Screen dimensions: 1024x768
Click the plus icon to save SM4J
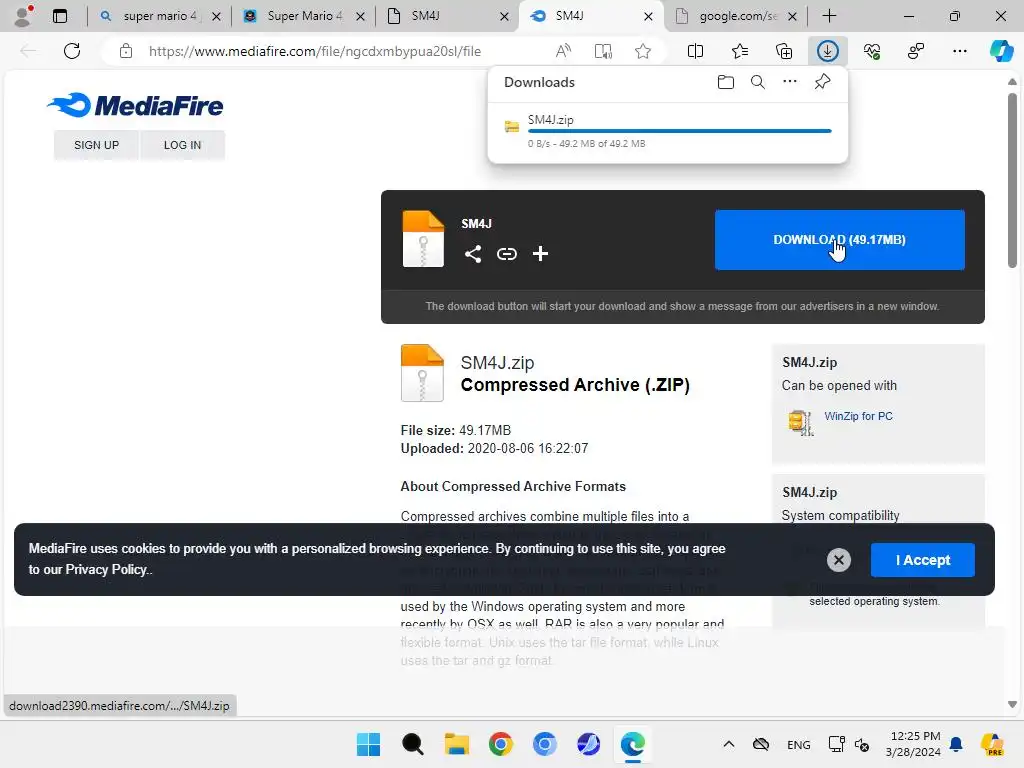point(540,254)
